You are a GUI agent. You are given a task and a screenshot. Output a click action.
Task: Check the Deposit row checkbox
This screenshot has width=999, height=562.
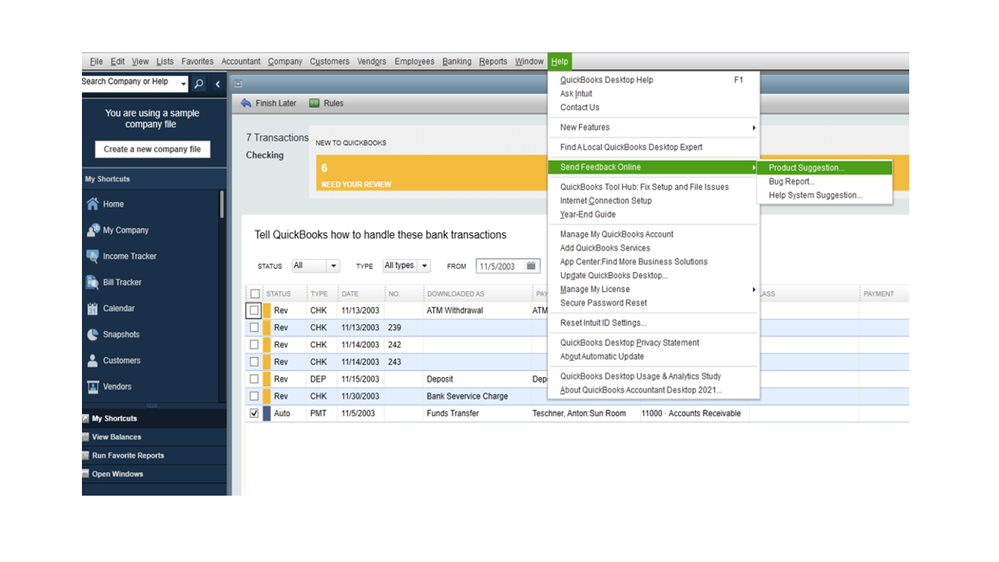(x=254, y=379)
